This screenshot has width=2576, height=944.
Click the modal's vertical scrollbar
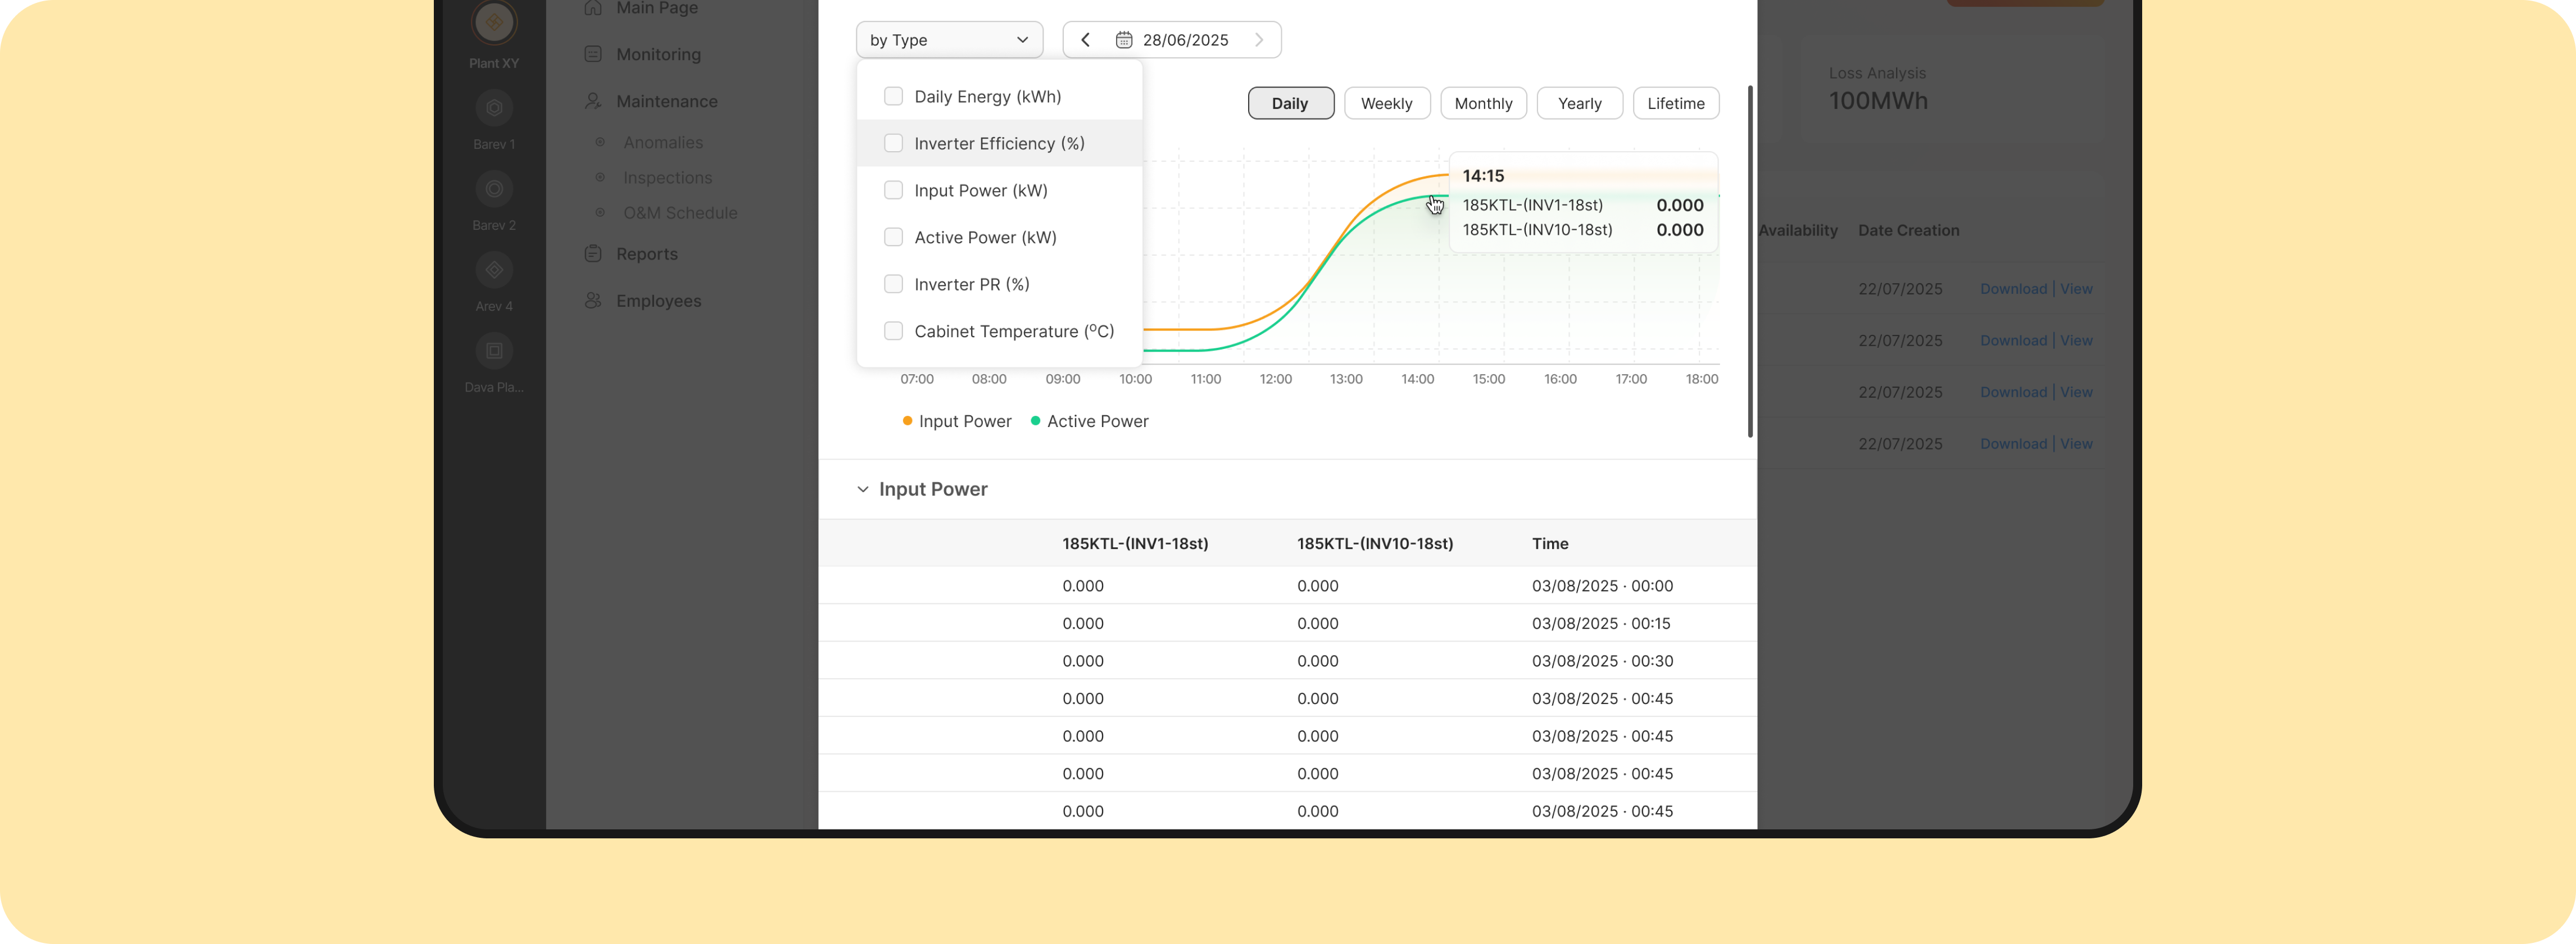1749,260
